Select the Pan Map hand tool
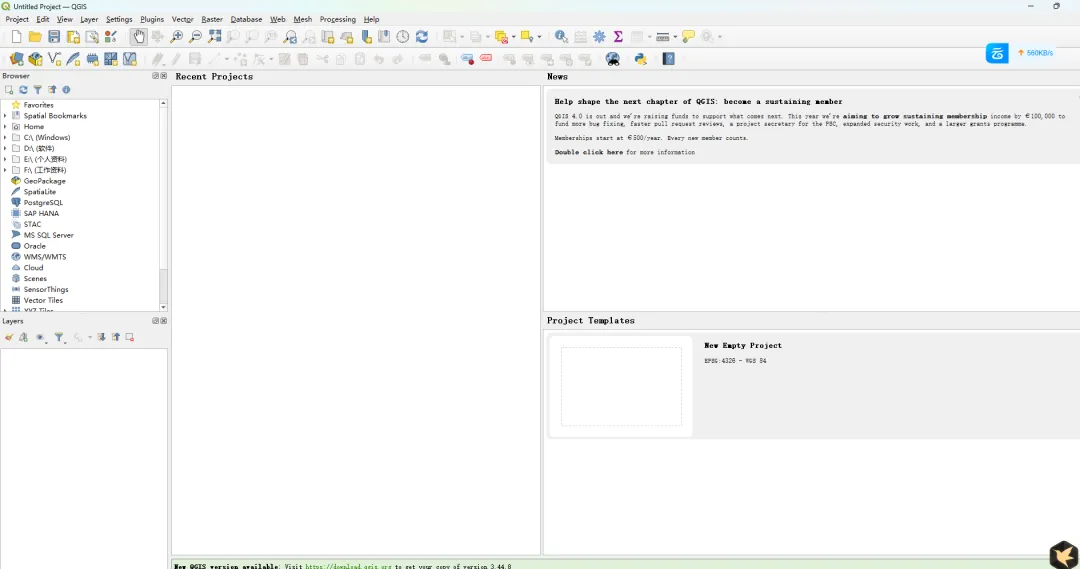The width and height of the screenshot is (1080, 569). [138, 37]
